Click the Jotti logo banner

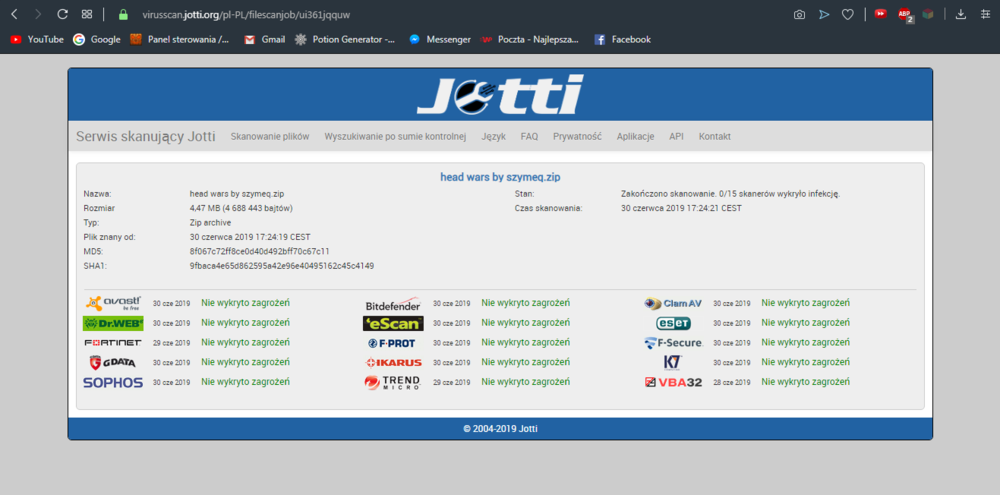[x=500, y=94]
